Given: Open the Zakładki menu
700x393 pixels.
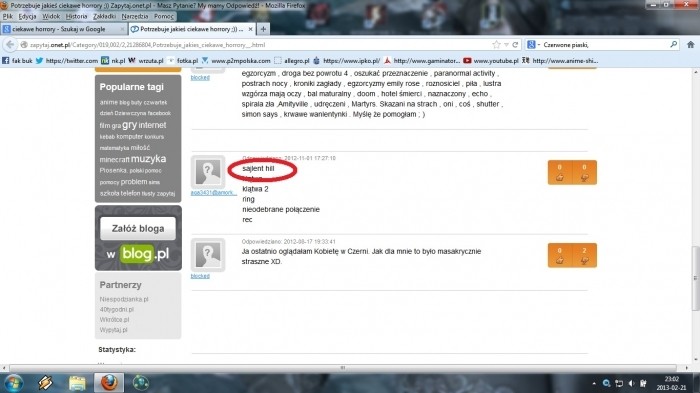Looking at the screenshot, I should pos(104,16).
